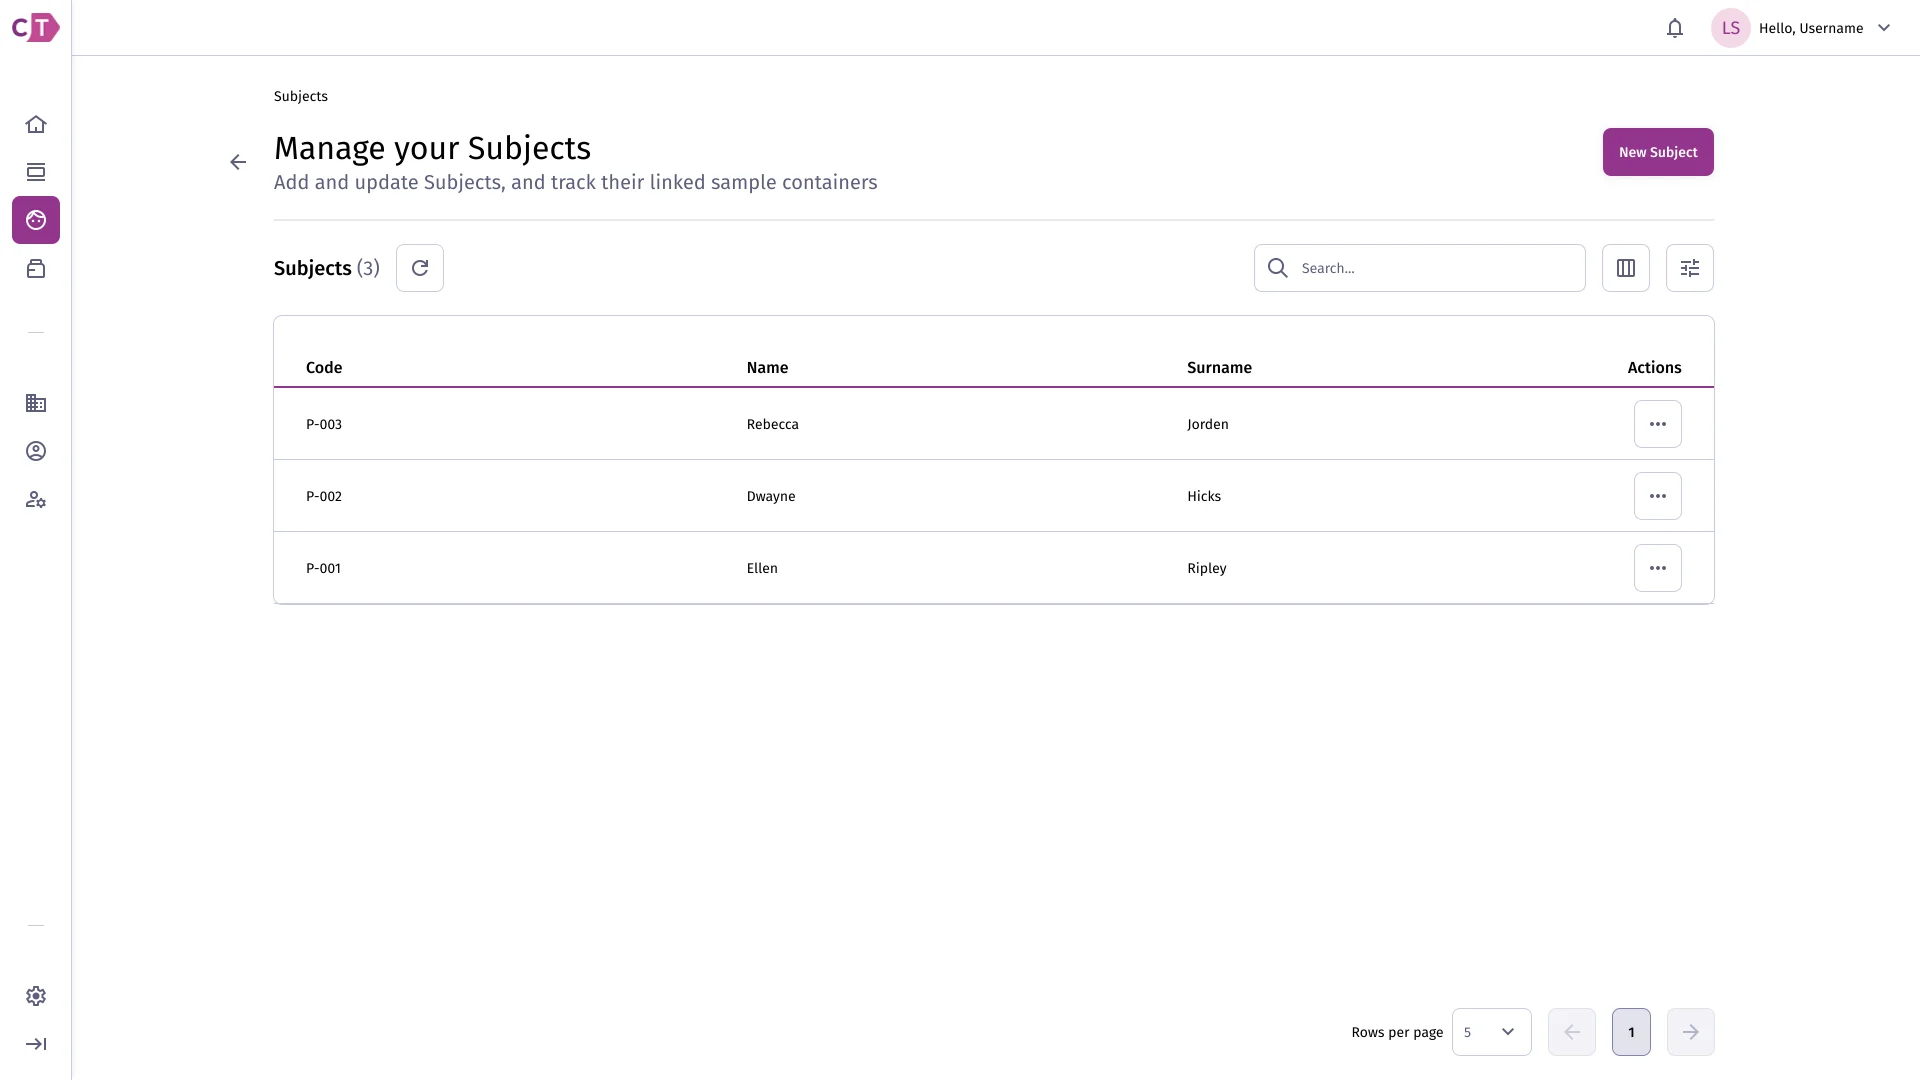Click the Subjects (3) count heading
This screenshot has height=1080, width=1920.
pos(327,268)
